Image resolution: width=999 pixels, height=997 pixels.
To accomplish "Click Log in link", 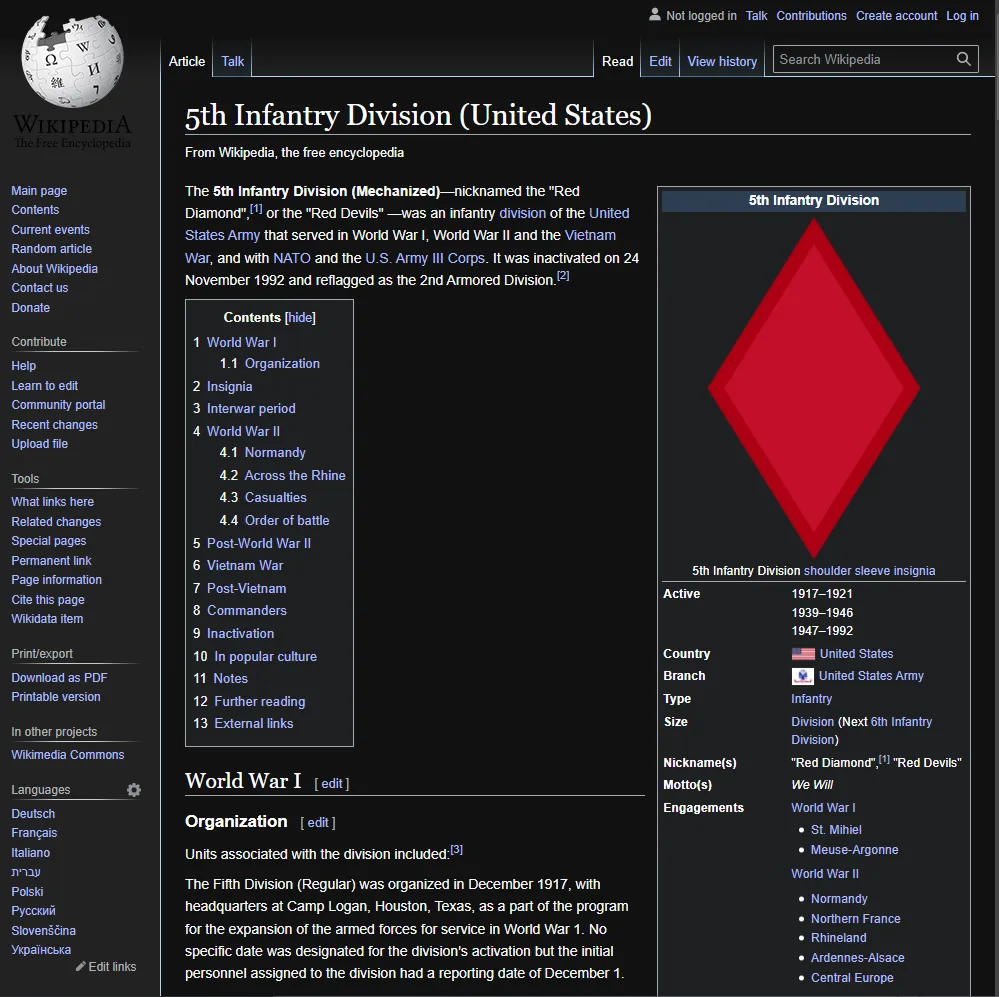I will (x=962, y=15).
